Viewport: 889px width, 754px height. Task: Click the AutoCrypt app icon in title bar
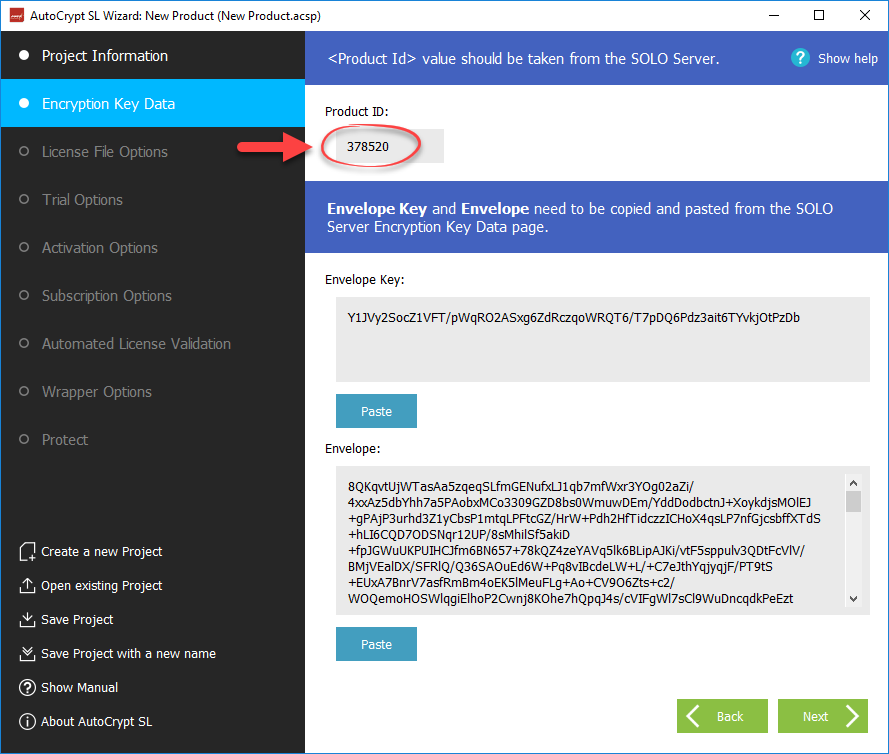(16, 15)
